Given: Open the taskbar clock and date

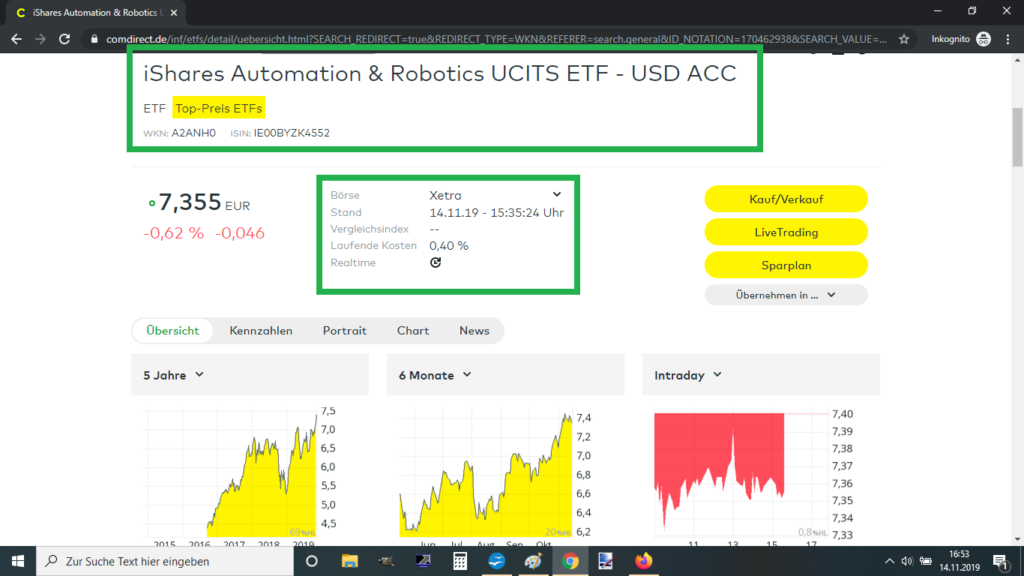Looking at the screenshot, I should pyautogui.click(x=959, y=561).
